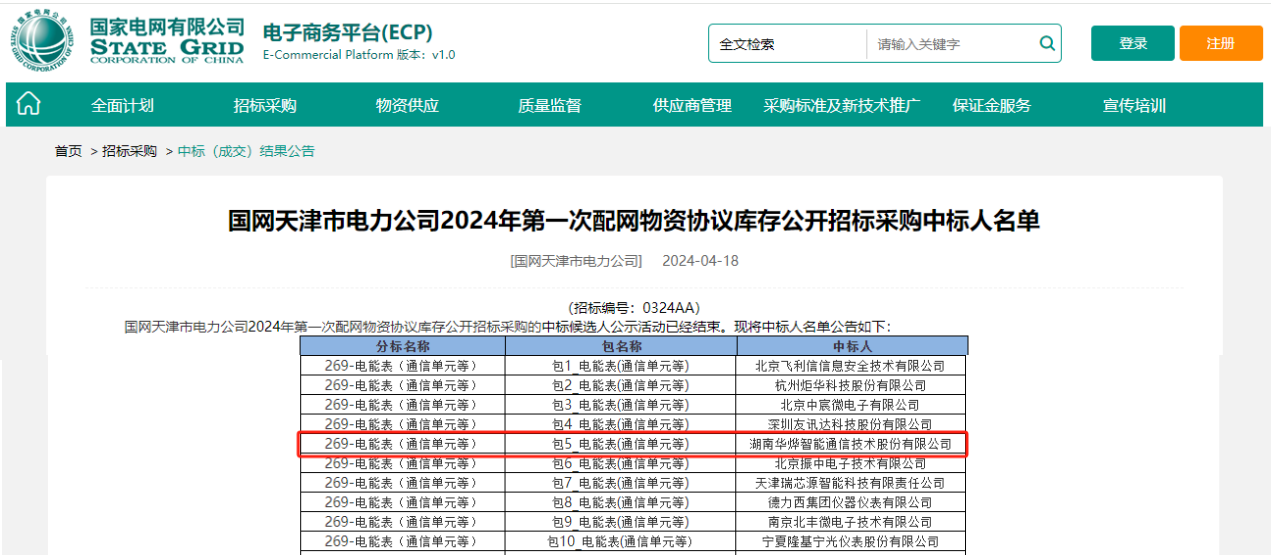Image resolution: width=1271 pixels, height=555 pixels.
Task: Click 深圳友讯达科技股份有限公司 cell
Action: click(852, 424)
